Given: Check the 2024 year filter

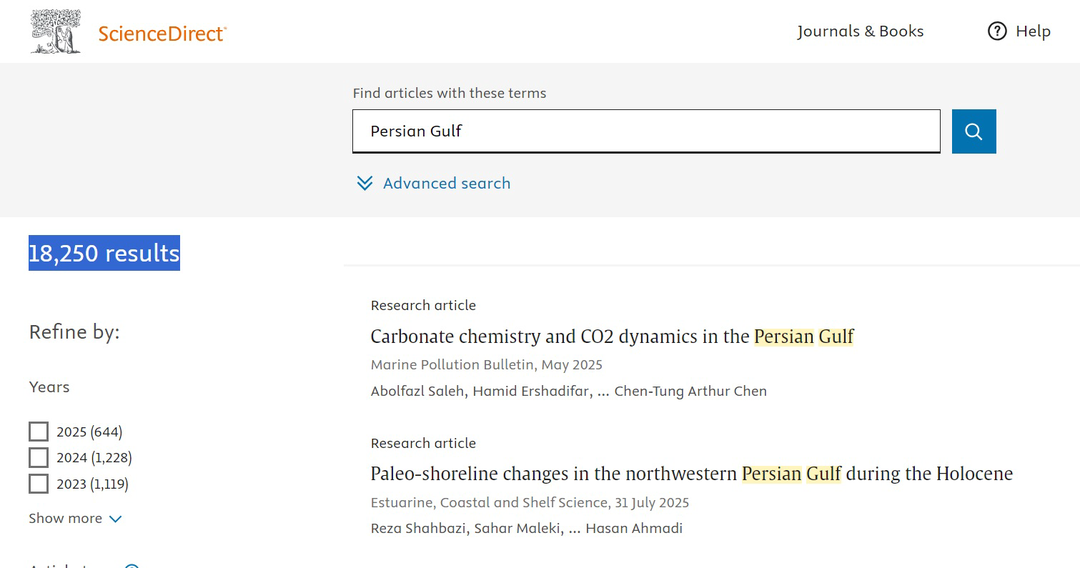Looking at the screenshot, I should pyautogui.click(x=39, y=458).
